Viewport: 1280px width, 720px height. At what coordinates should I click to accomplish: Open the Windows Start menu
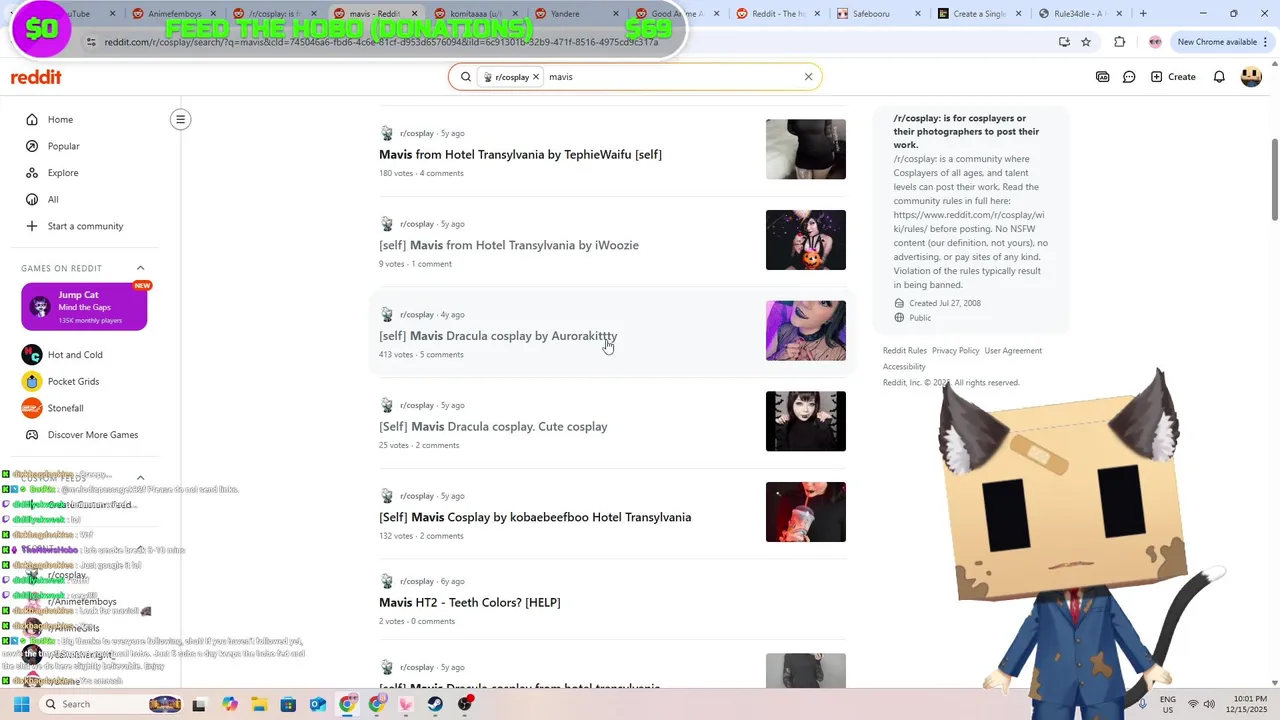21,704
